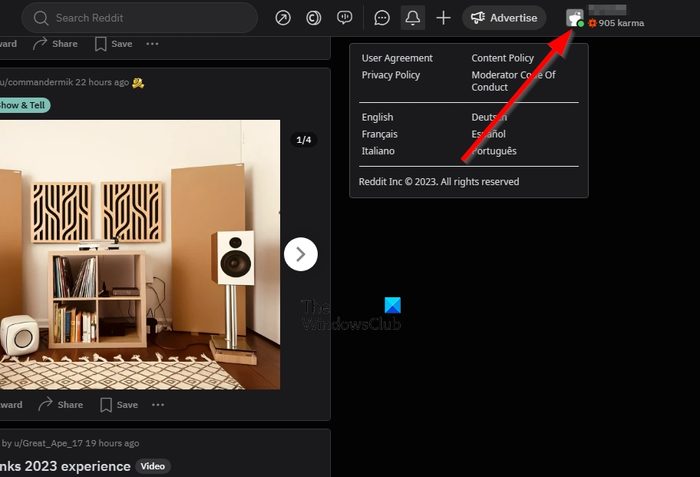Save the top post
The image size is (700, 477).
(x=113, y=44)
